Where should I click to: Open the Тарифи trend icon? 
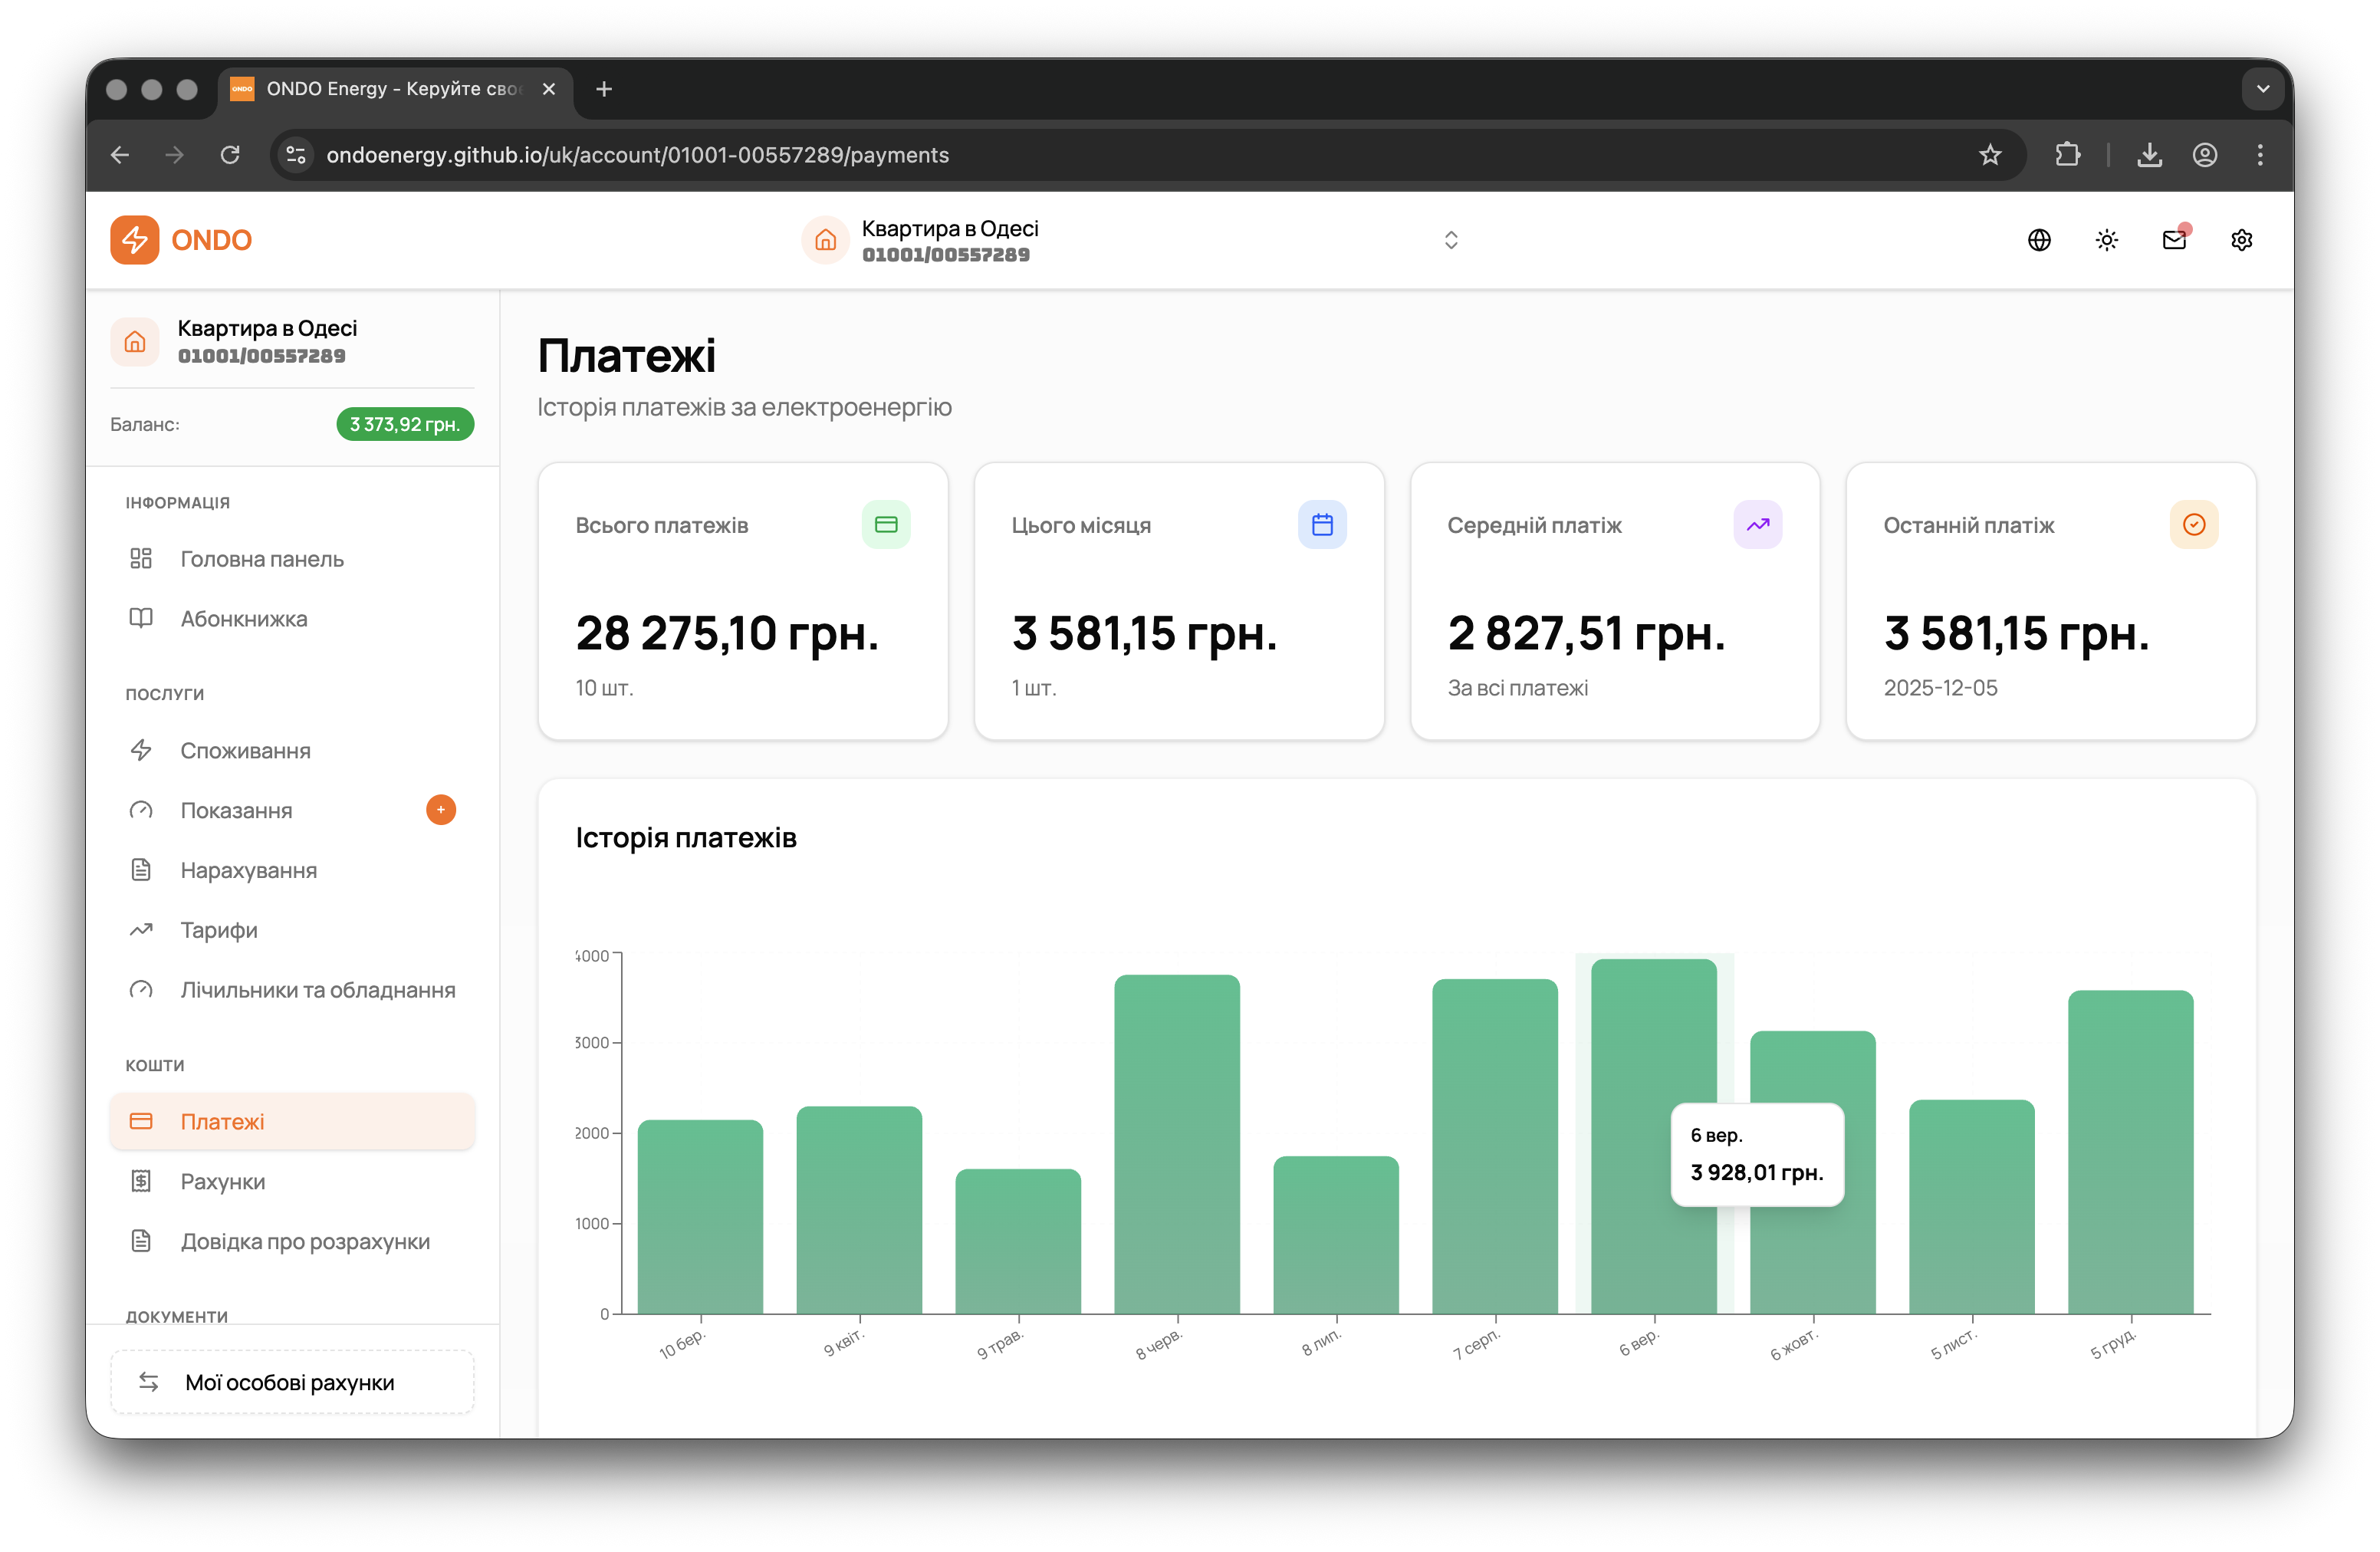[141, 930]
